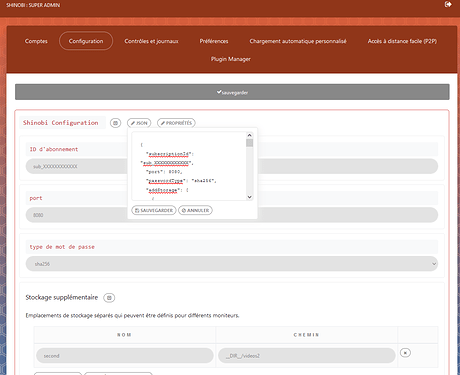This screenshot has width=460, height=375.
Task: Switch to Contrôles et journaux tab
Action: (x=151, y=41)
